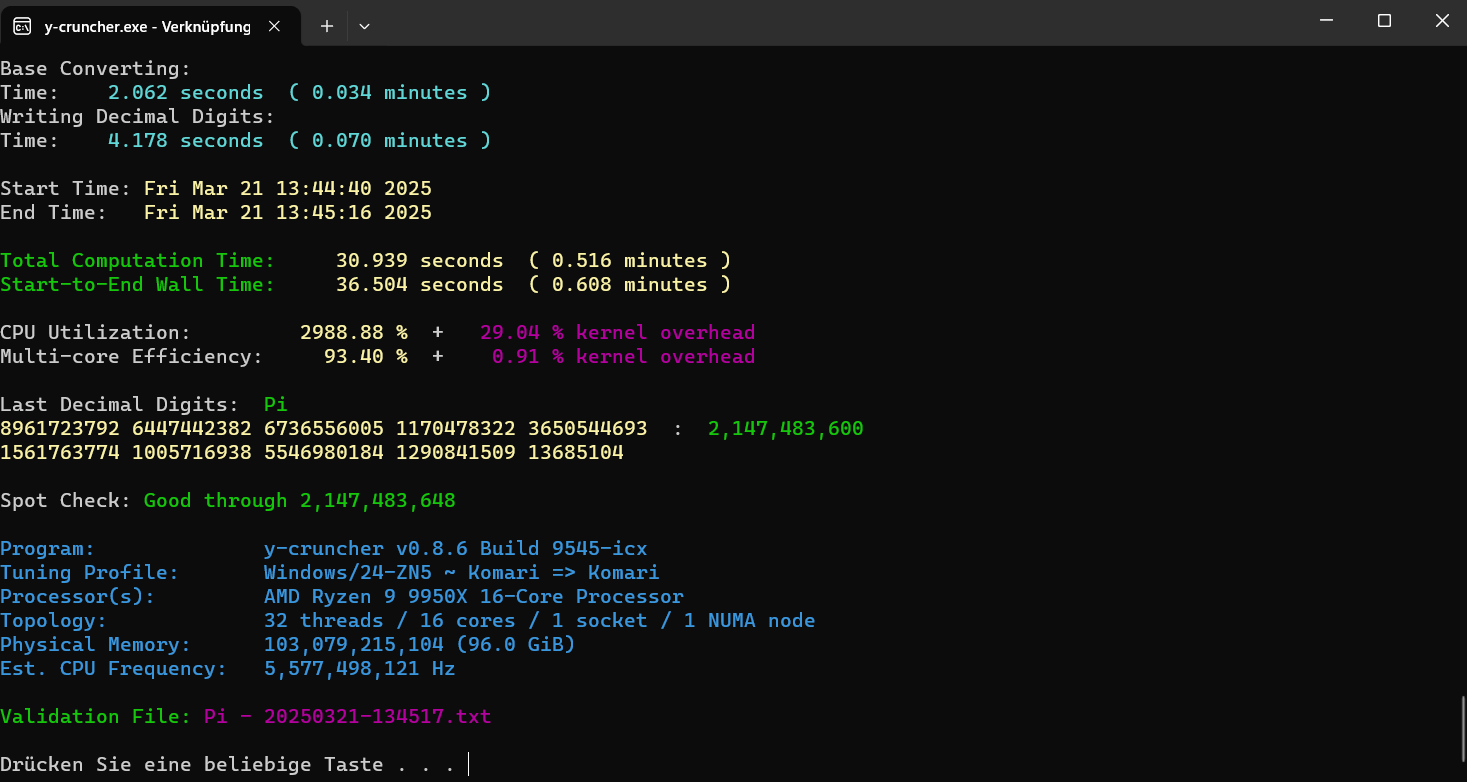The height and width of the screenshot is (782, 1467).
Task: Click the AMD Ryzen 9 9950X processor line
Action: [473, 597]
